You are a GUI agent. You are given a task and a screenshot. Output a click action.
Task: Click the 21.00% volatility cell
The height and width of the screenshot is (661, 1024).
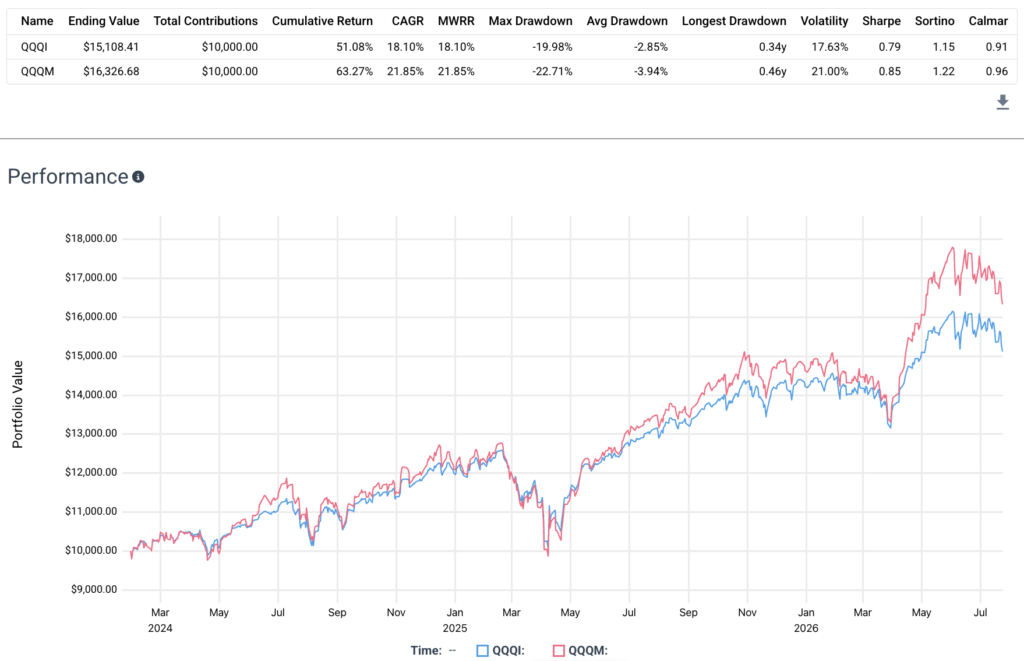coord(829,71)
